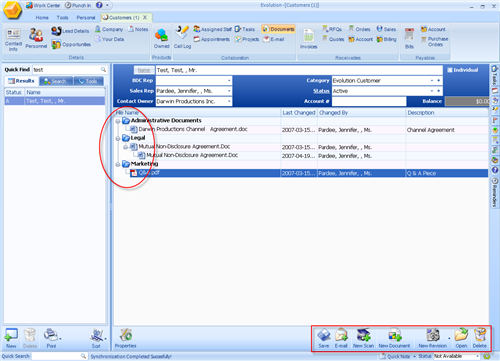Click the Invoices icon in Receivables
The width and height of the screenshot is (500, 361).
point(309,39)
